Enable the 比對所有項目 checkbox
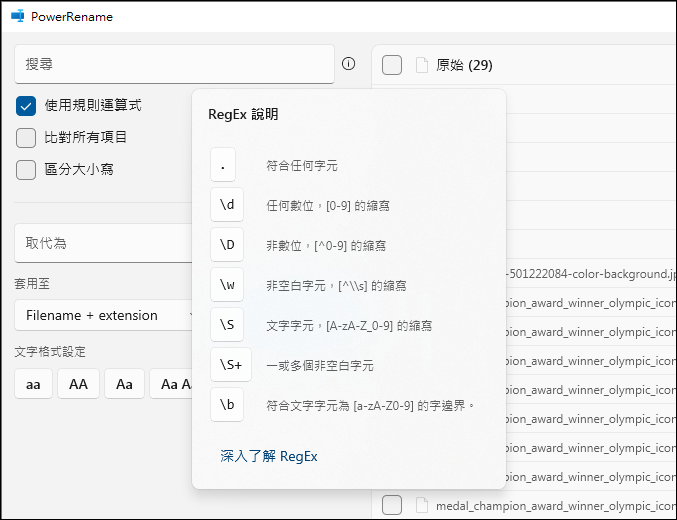The image size is (677, 520). click(26, 138)
